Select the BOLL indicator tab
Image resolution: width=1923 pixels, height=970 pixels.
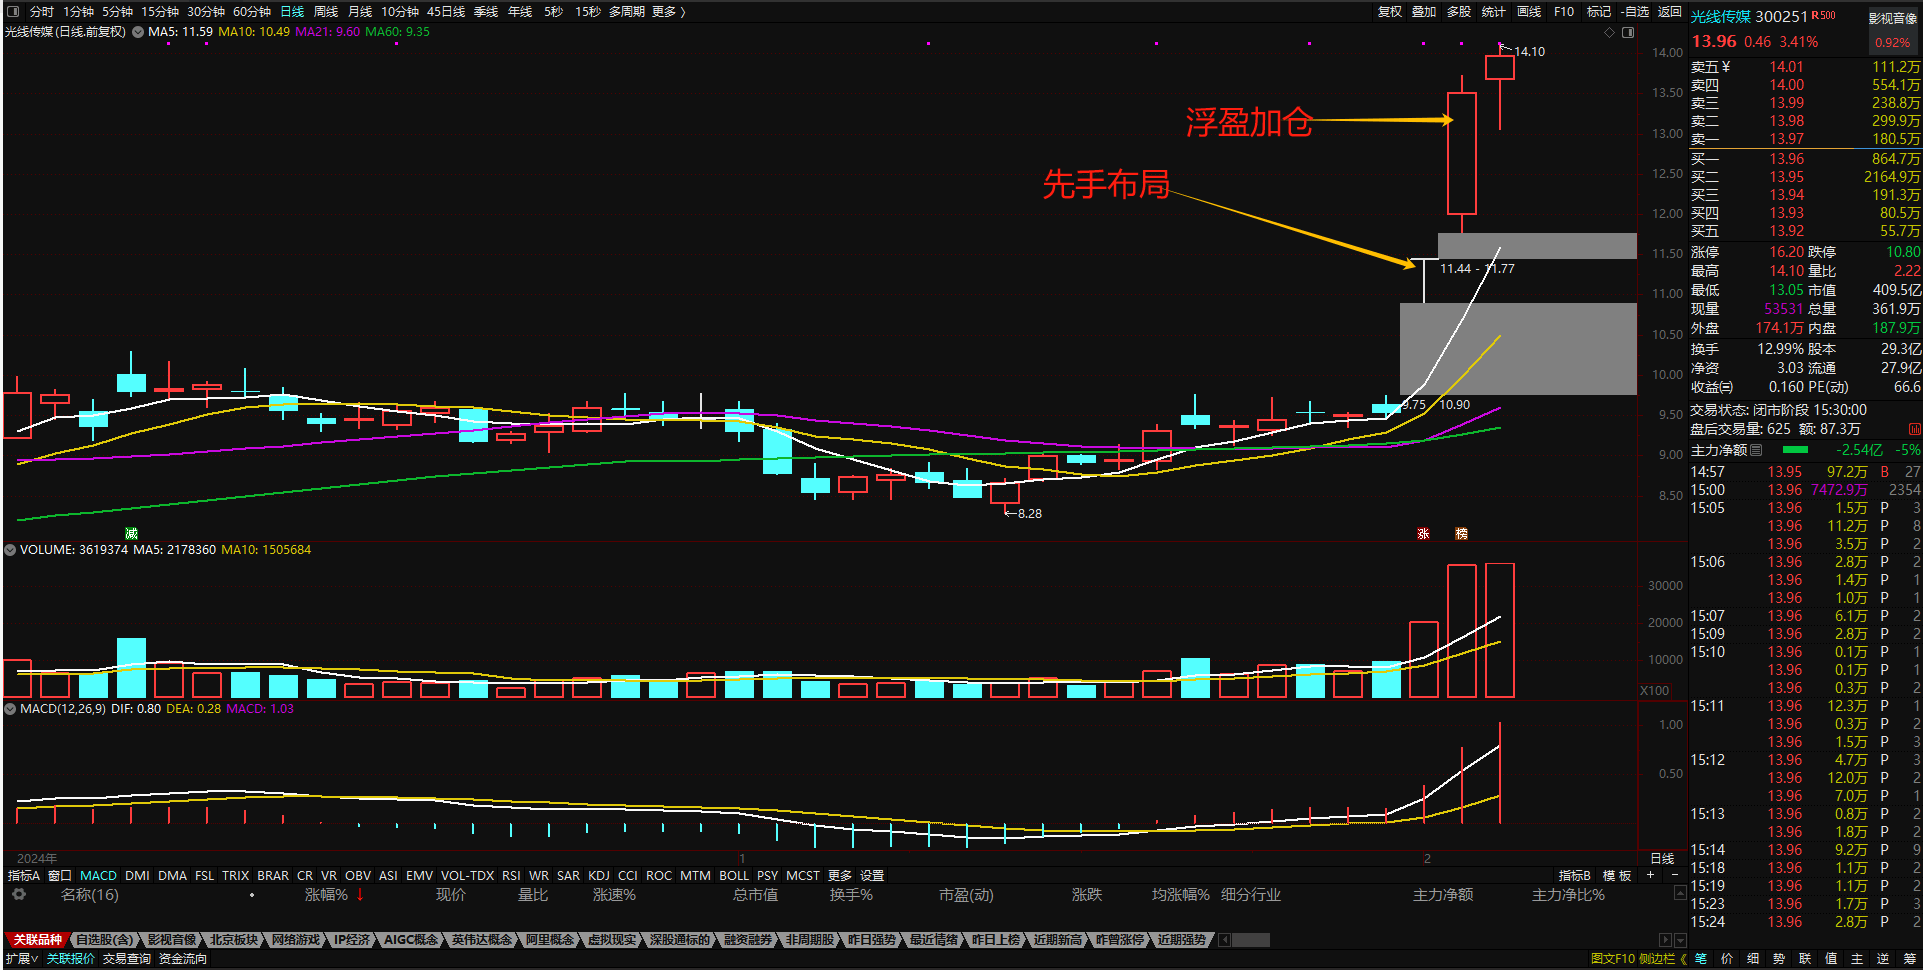pos(734,875)
